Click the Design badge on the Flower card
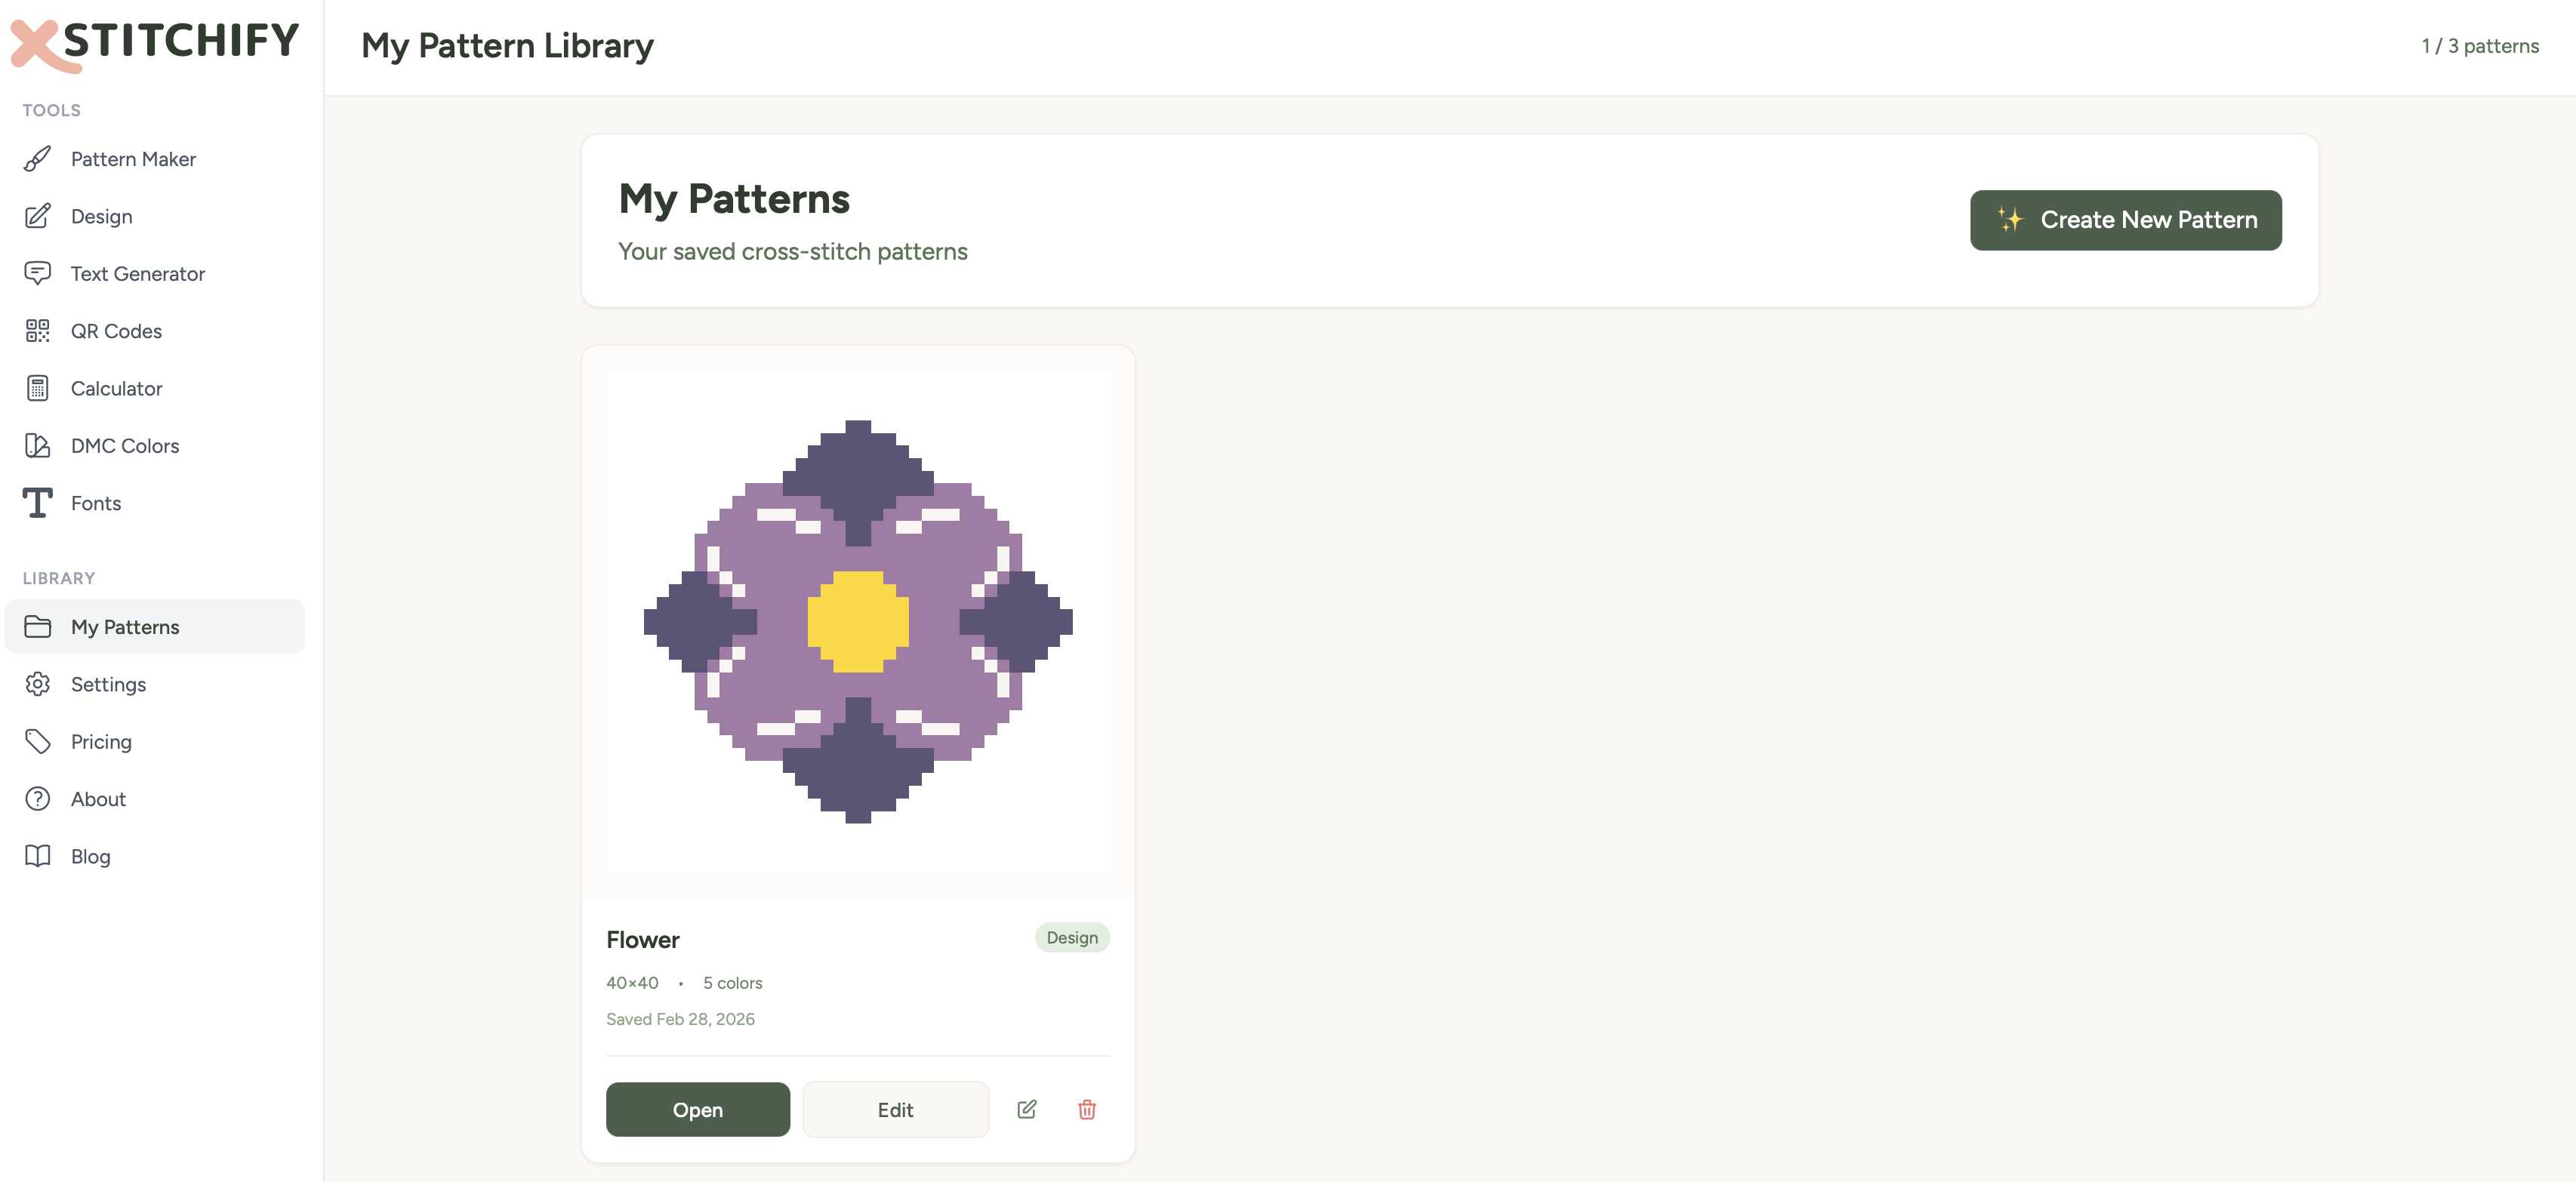2576x1182 pixels. tap(1071, 937)
